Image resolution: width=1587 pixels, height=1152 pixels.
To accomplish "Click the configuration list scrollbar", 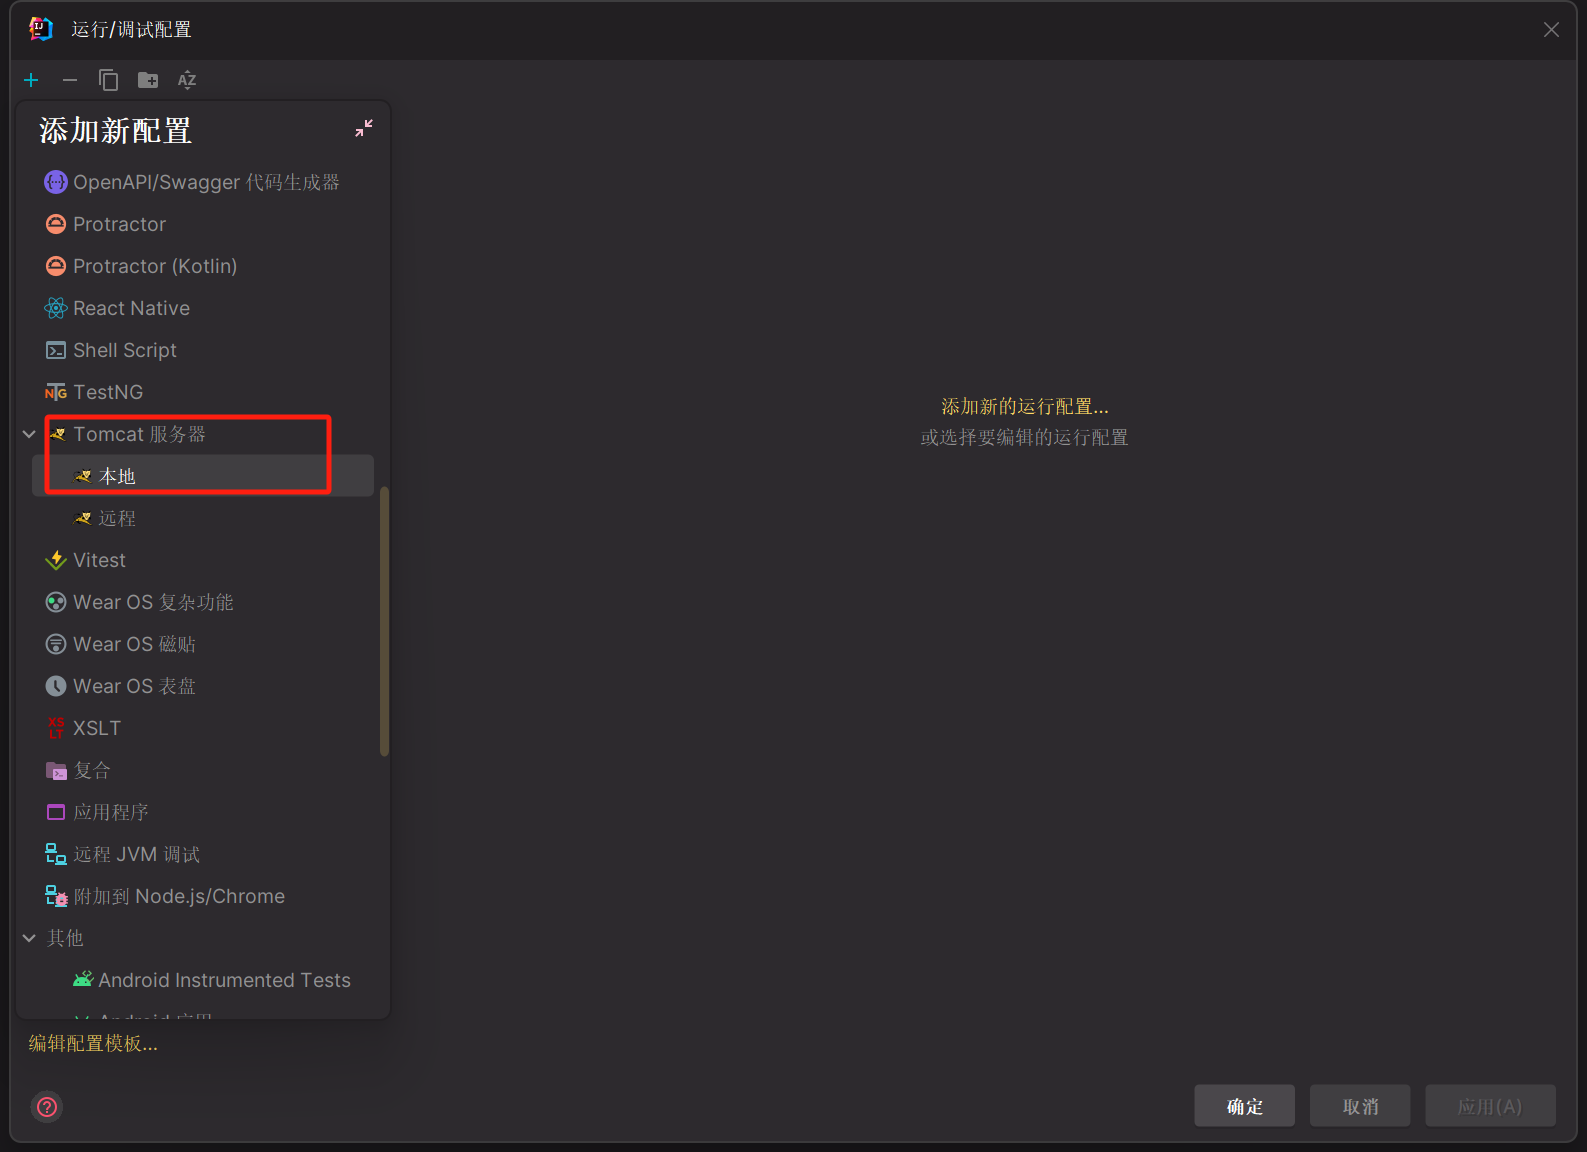I will (x=384, y=621).
